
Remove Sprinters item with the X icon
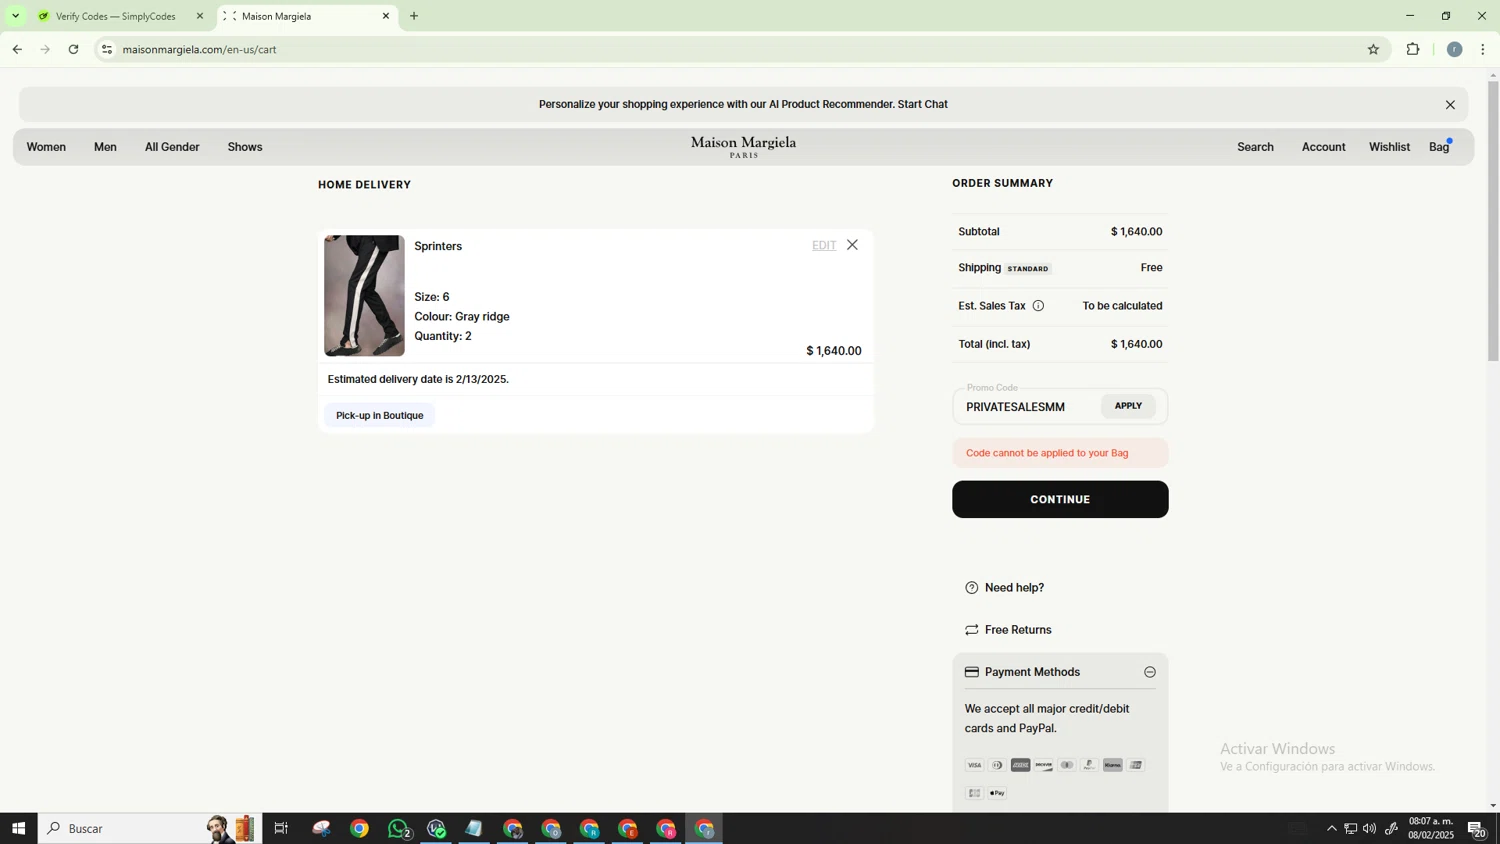[852, 245]
